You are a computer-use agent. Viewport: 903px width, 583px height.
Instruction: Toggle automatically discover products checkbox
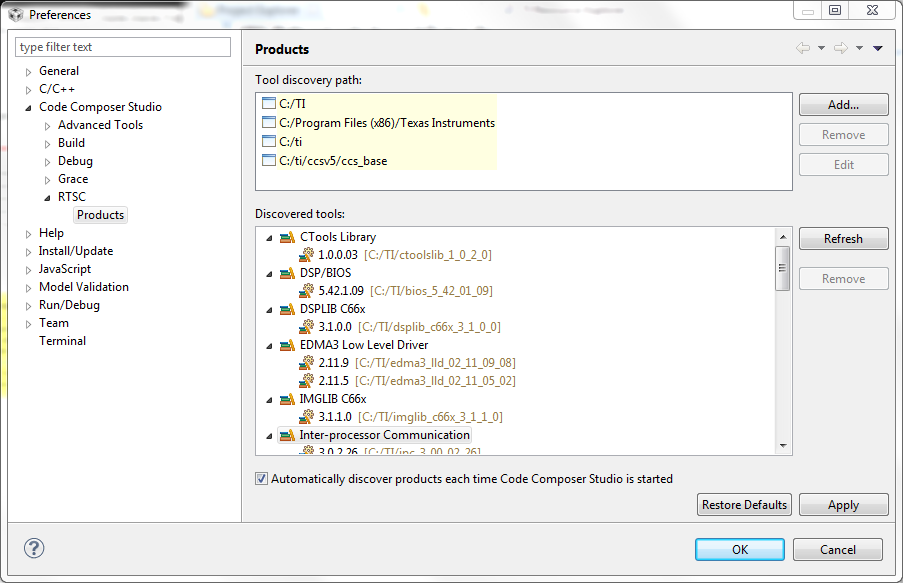(x=262, y=479)
